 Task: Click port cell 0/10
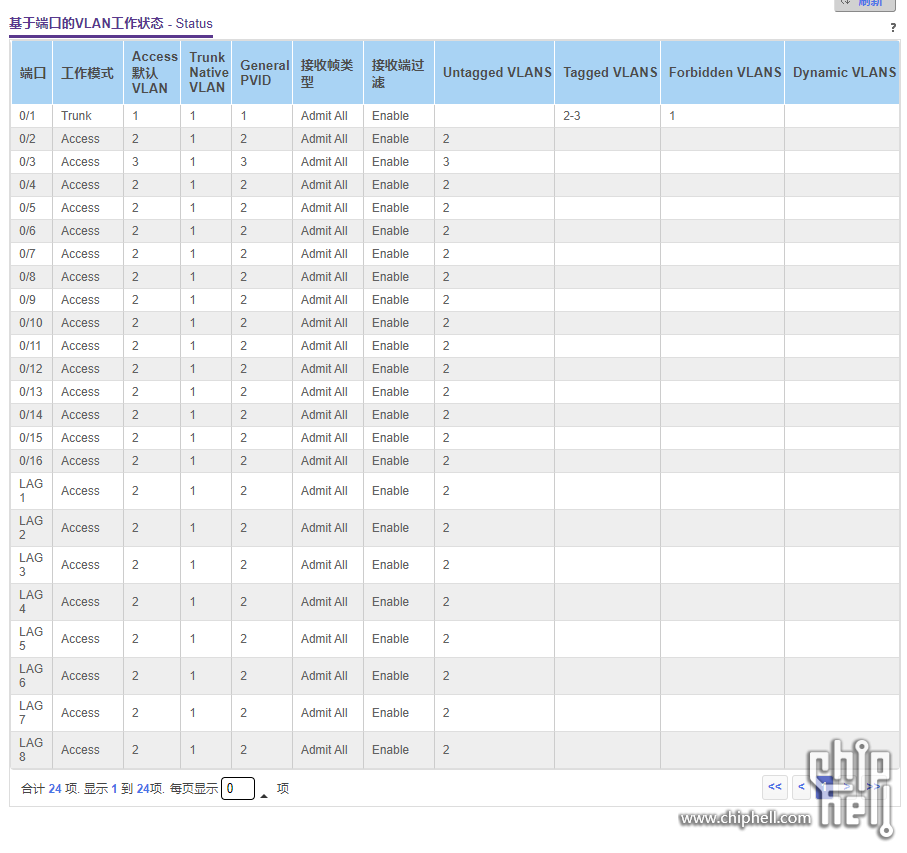pos(31,323)
